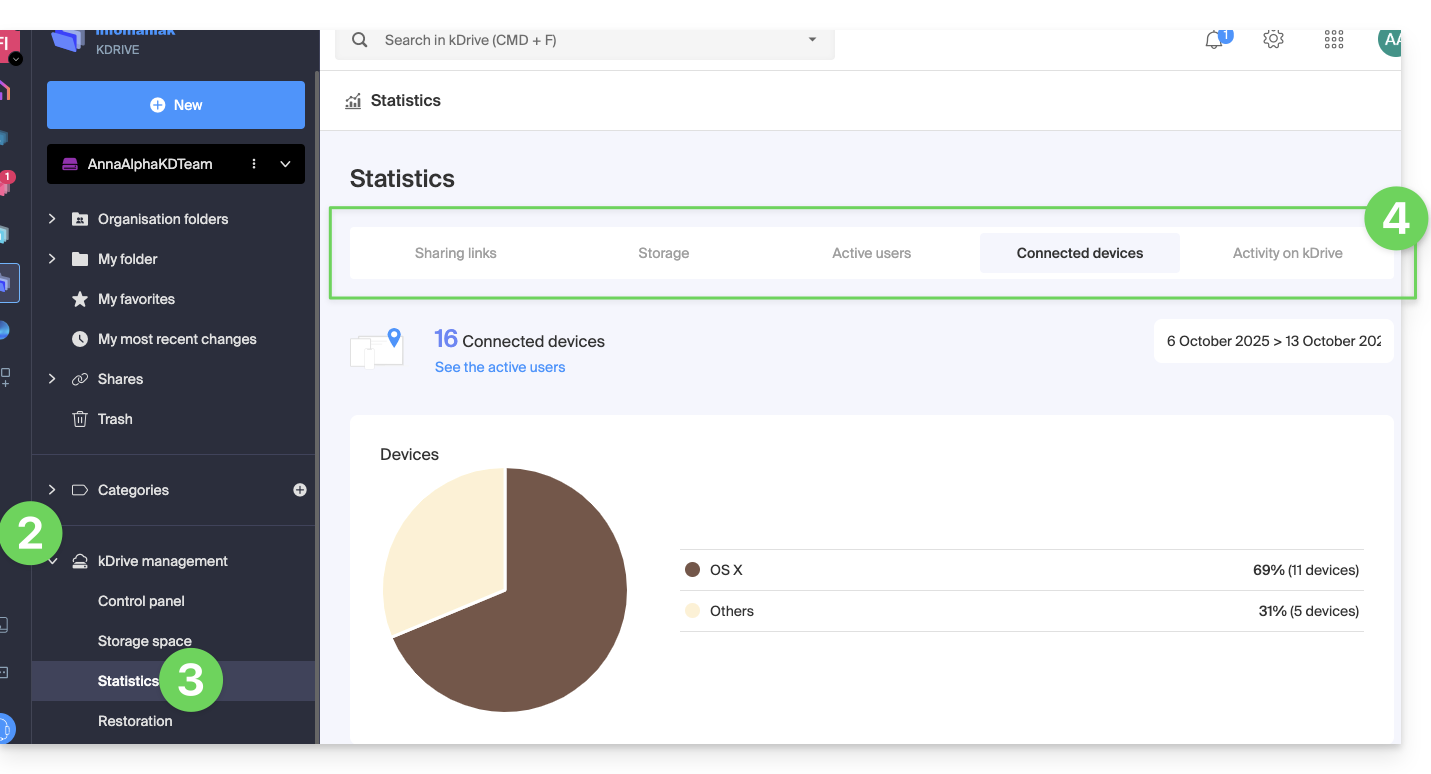Click the Trash bin icon in sidebar

click(80, 419)
